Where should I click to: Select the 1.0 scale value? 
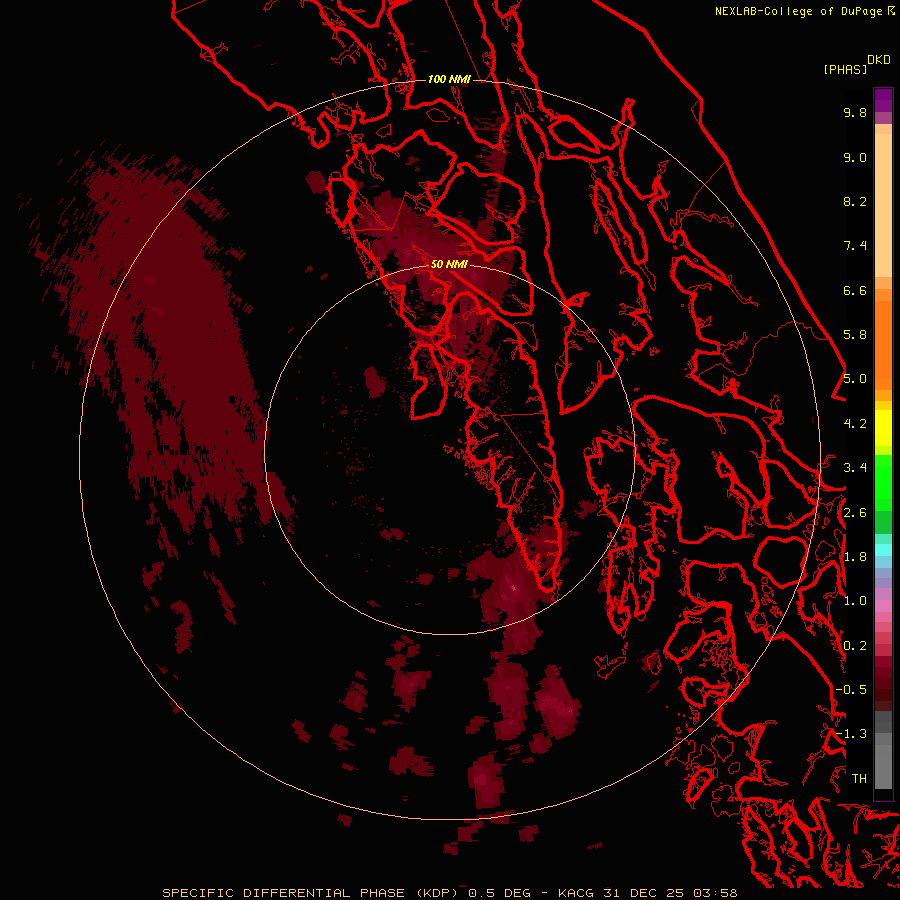click(x=855, y=601)
